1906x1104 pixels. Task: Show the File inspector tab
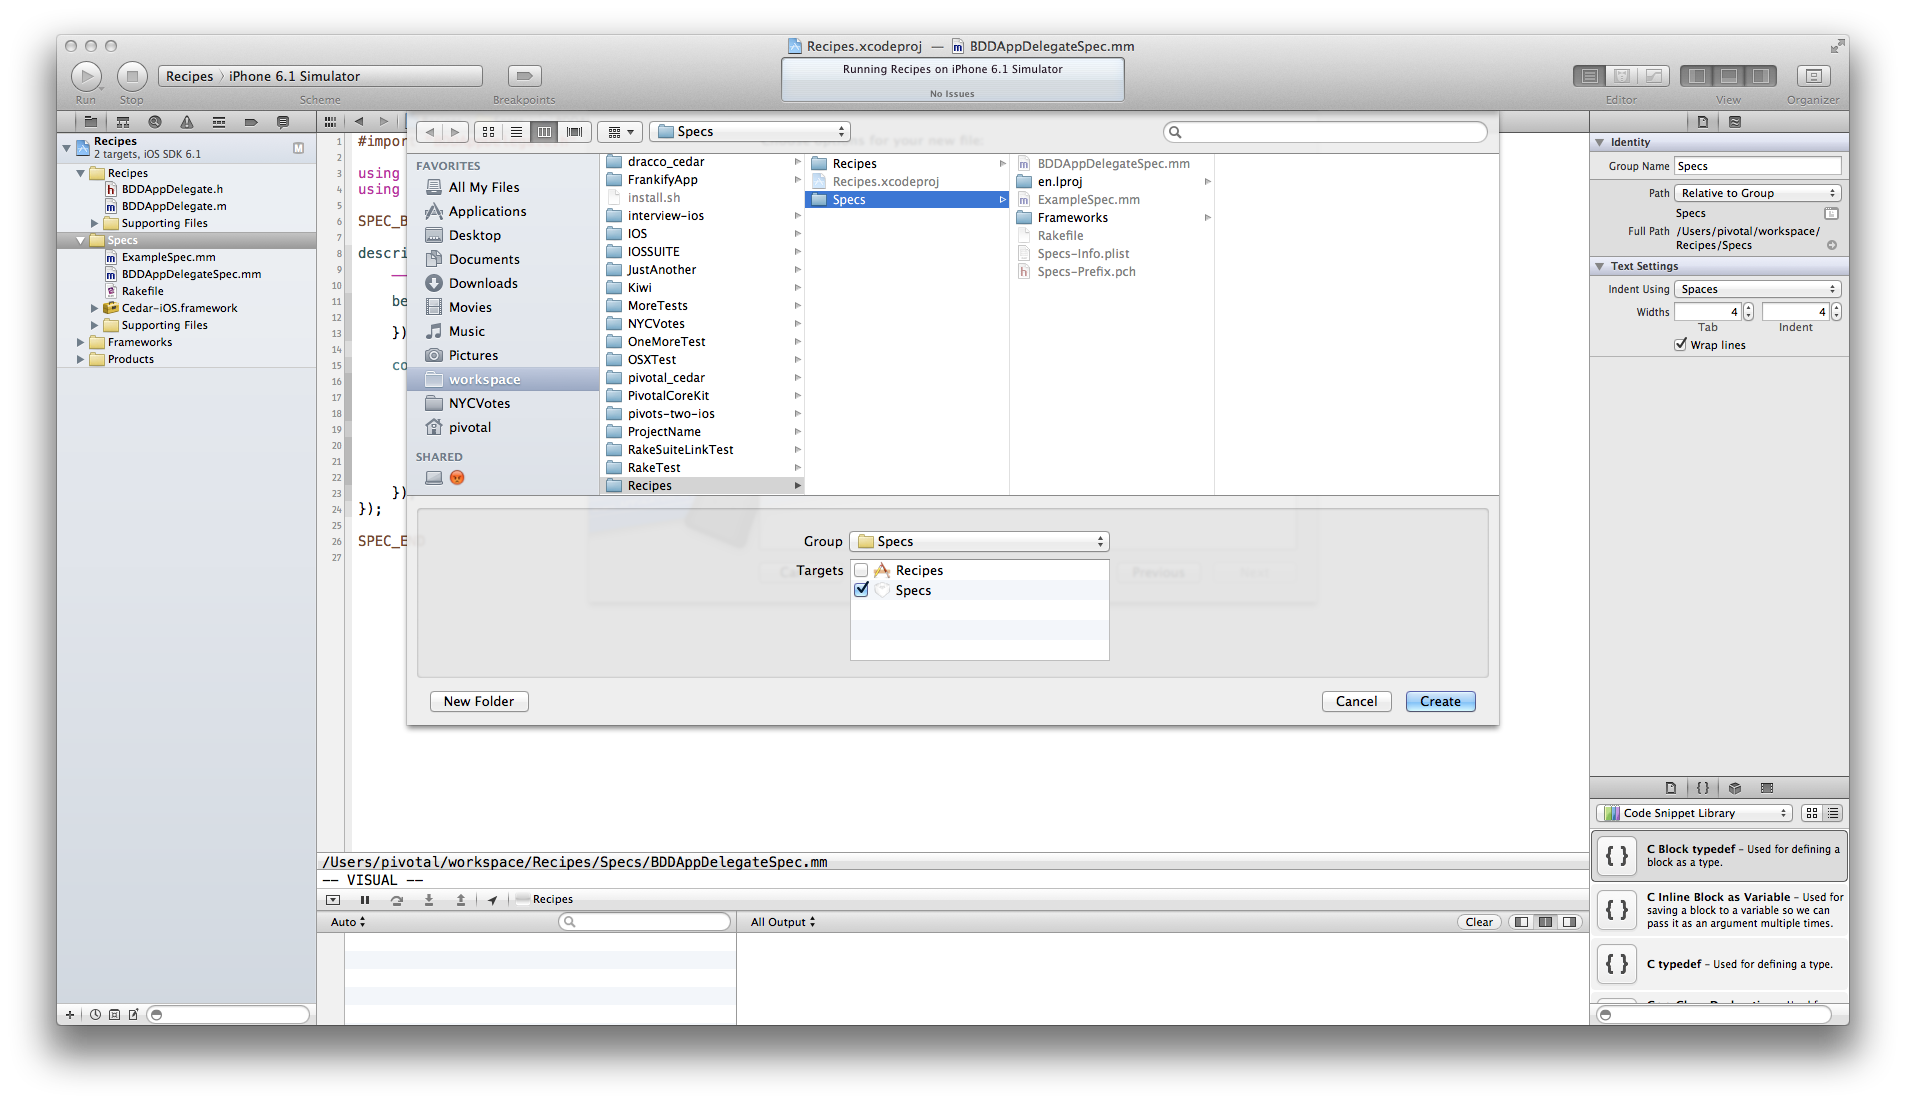[x=1703, y=122]
